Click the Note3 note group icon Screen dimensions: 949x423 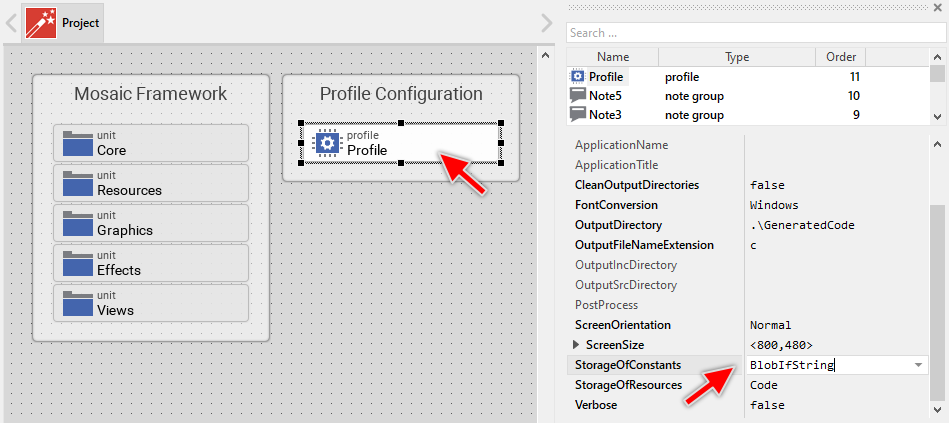pyautogui.click(x=578, y=115)
